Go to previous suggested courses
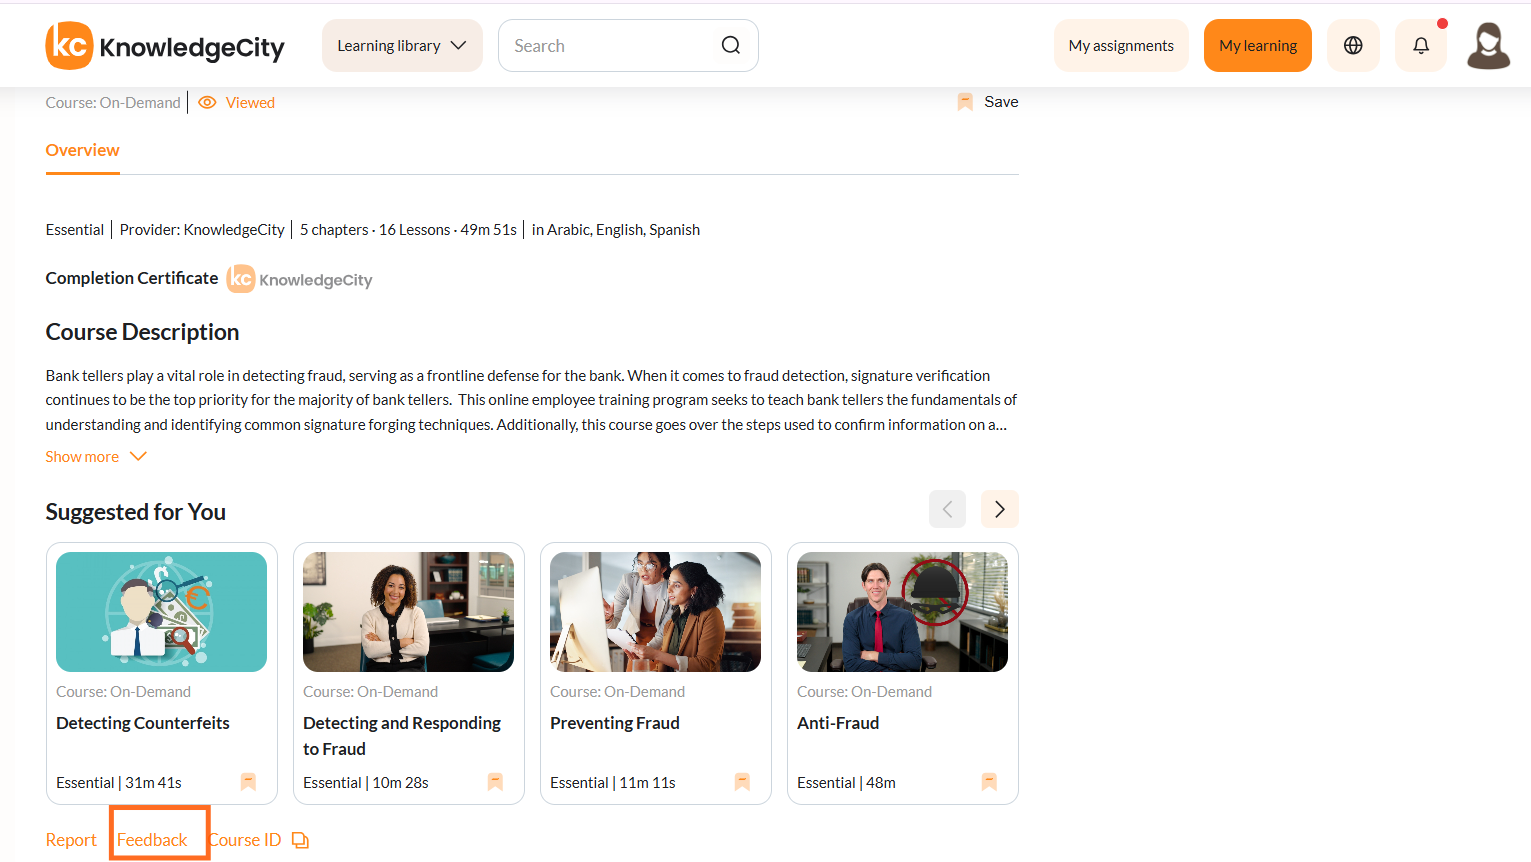1531x862 pixels. pyautogui.click(x=947, y=509)
